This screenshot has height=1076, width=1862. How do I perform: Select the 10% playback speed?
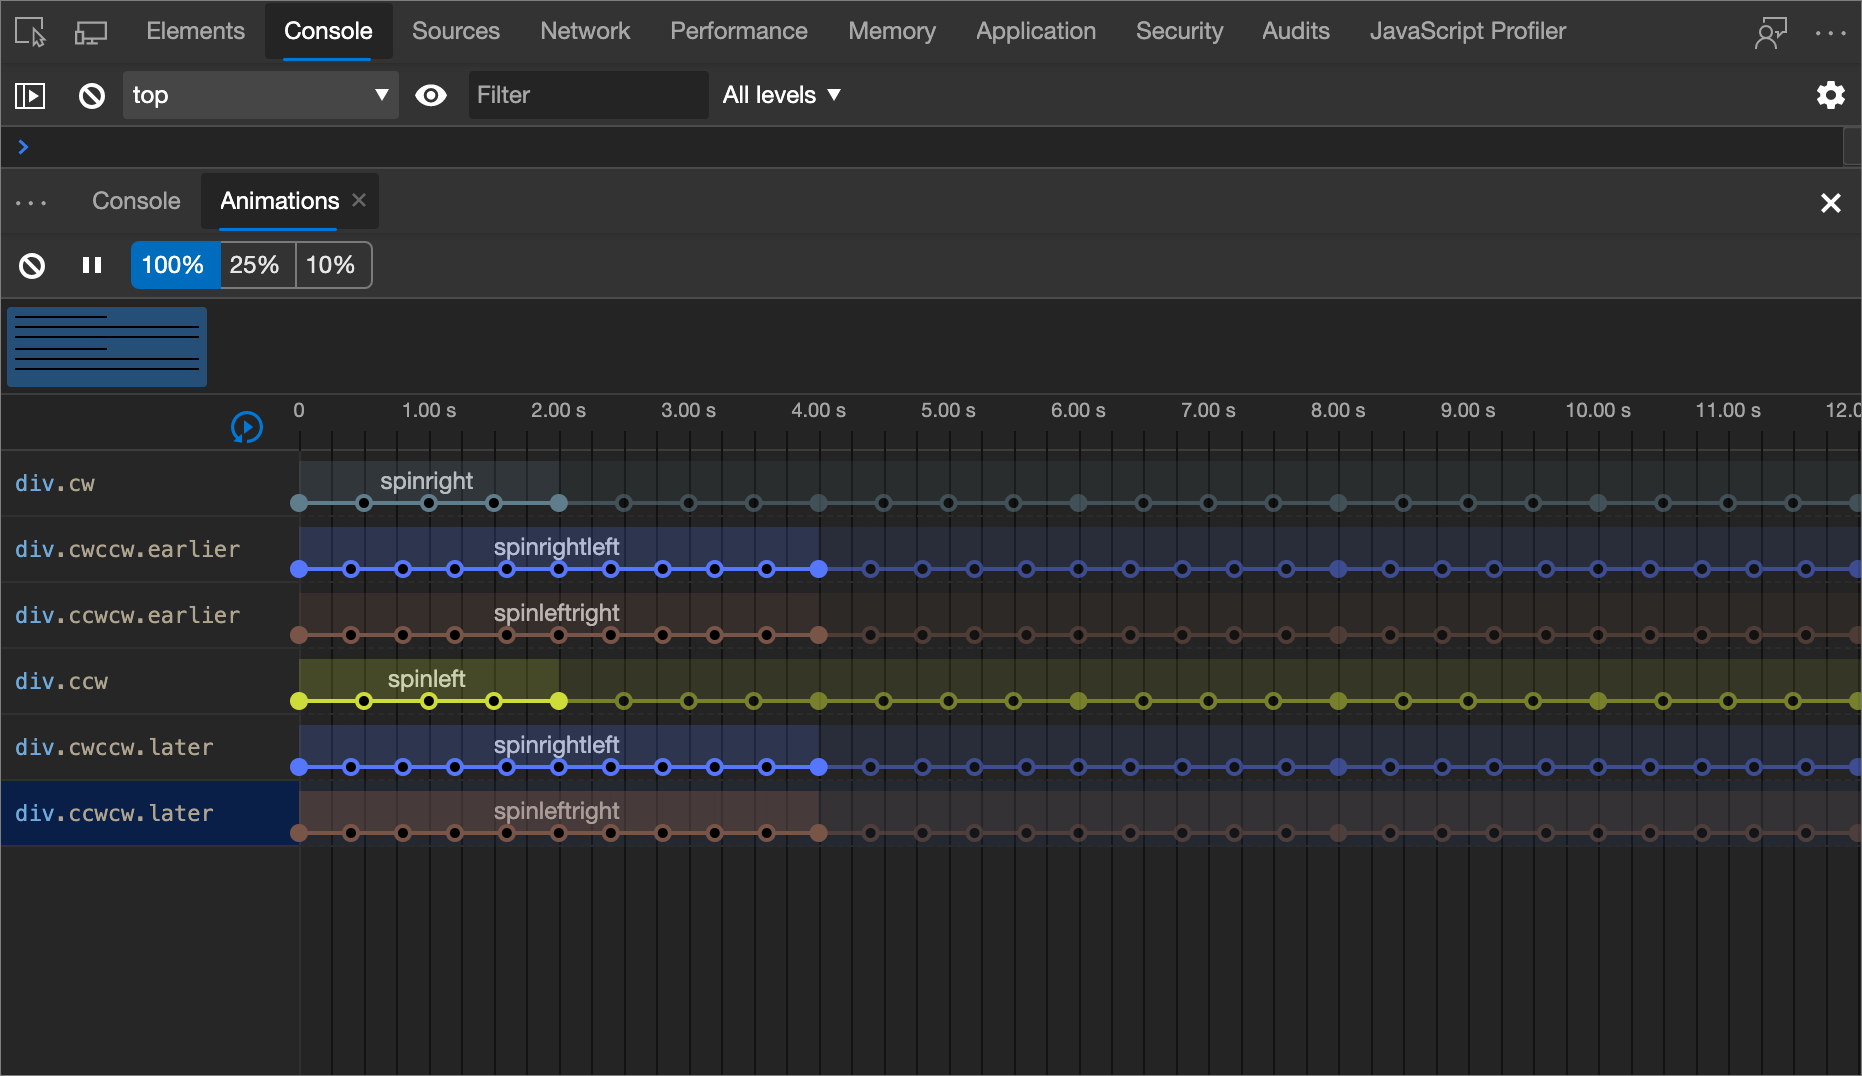(332, 265)
